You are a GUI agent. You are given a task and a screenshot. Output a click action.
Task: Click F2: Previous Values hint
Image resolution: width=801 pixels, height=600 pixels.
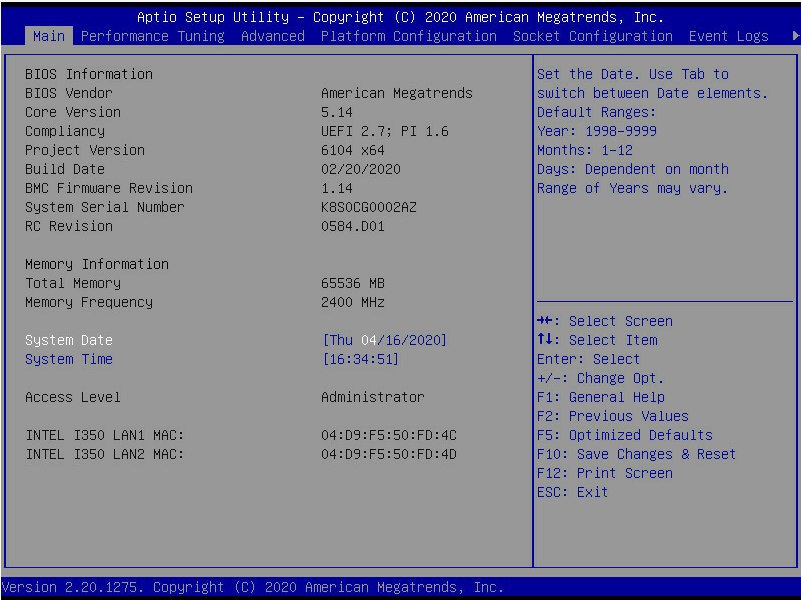(x=612, y=416)
